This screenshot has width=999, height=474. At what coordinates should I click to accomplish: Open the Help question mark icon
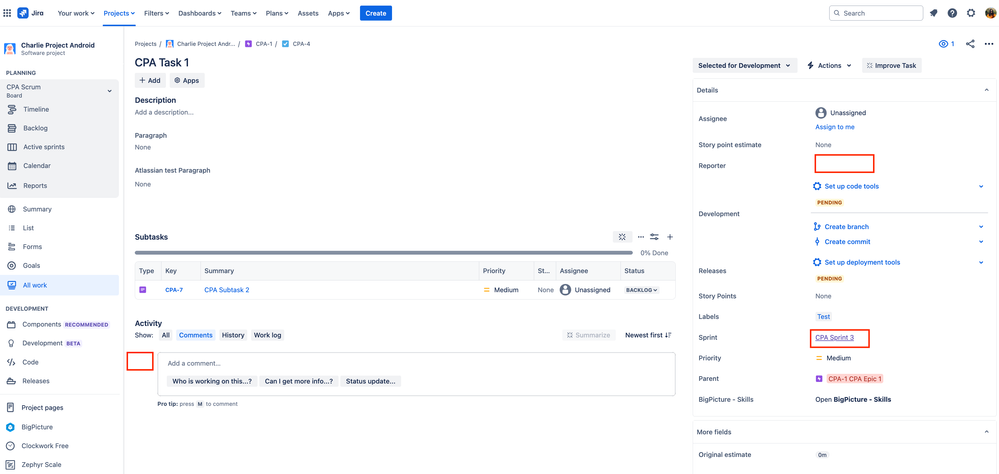(x=952, y=13)
